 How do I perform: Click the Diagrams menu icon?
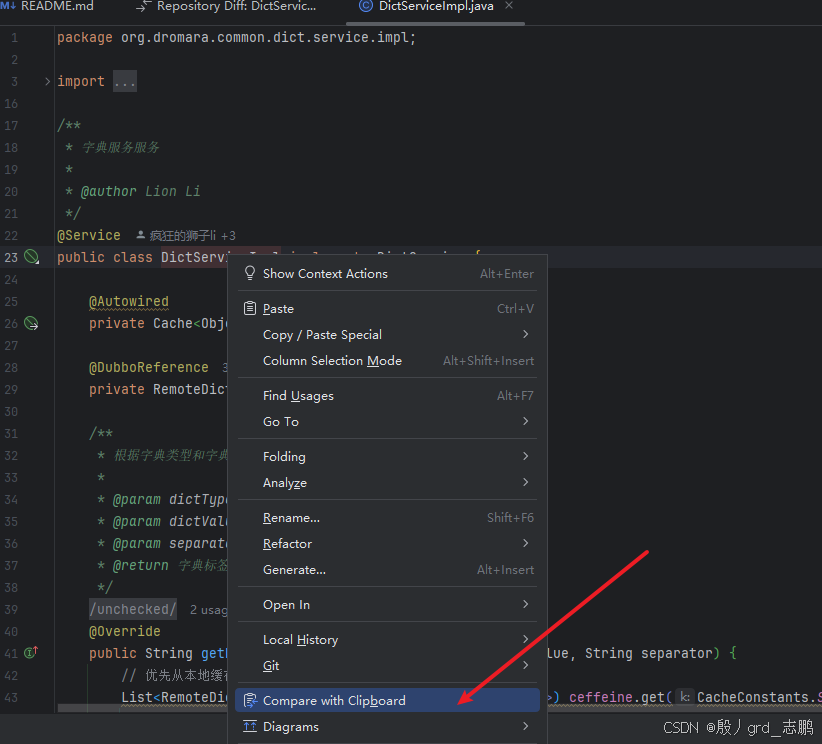coord(250,726)
